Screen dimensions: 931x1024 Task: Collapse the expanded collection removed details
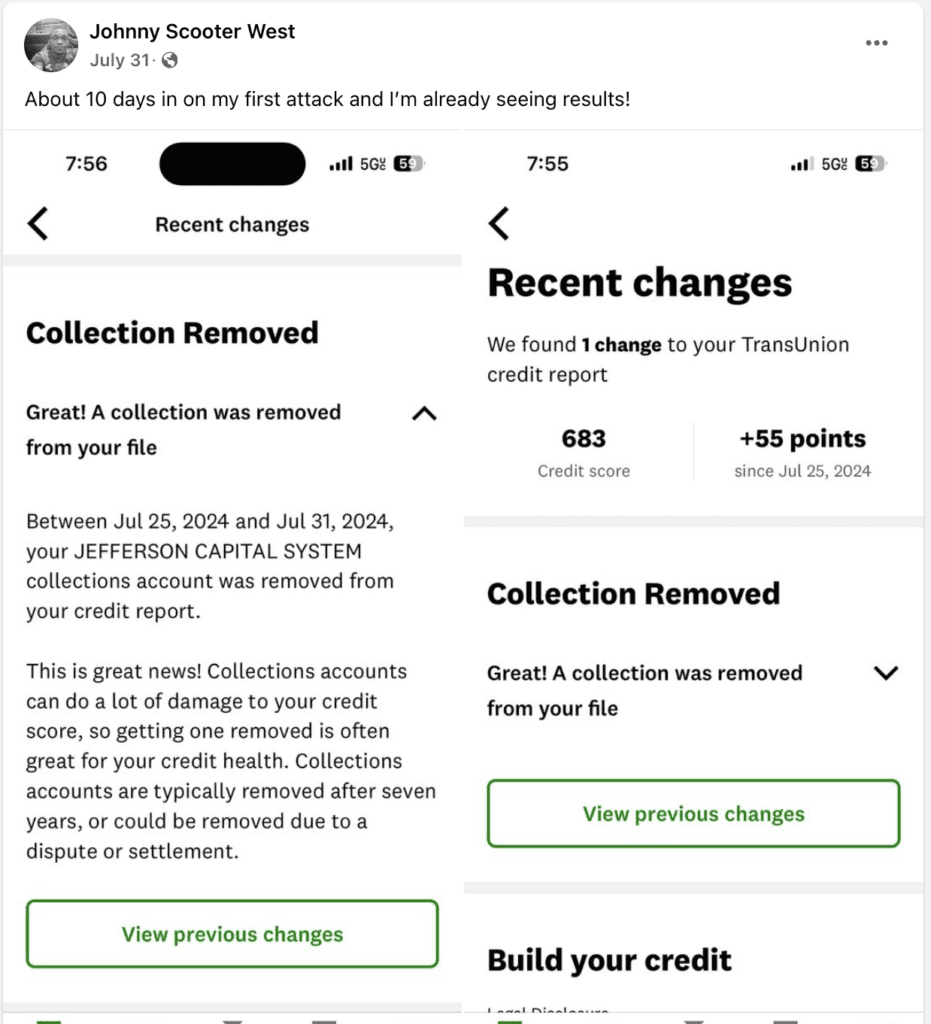coord(424,414)
